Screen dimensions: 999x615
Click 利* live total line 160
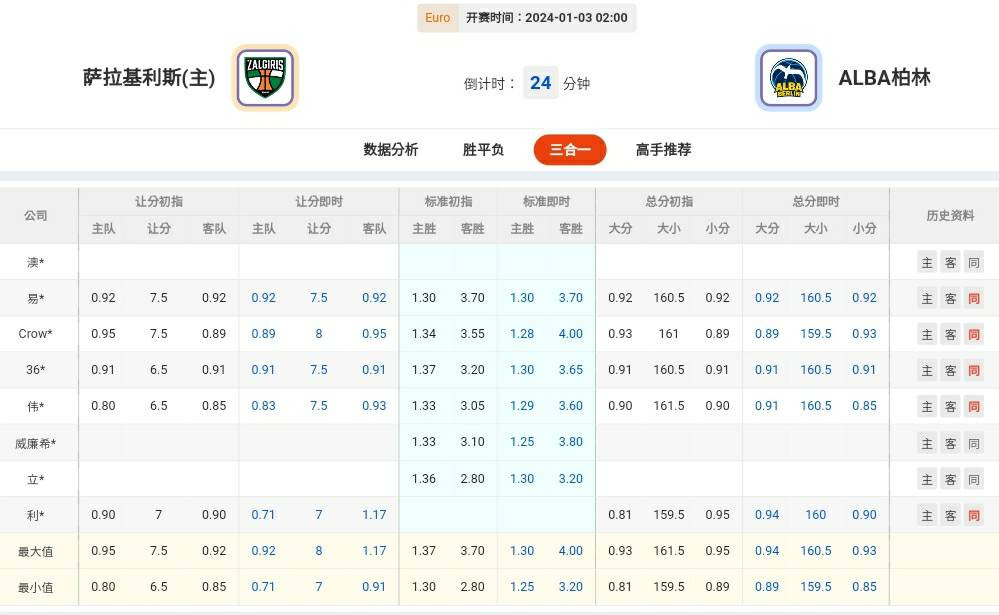816,514
